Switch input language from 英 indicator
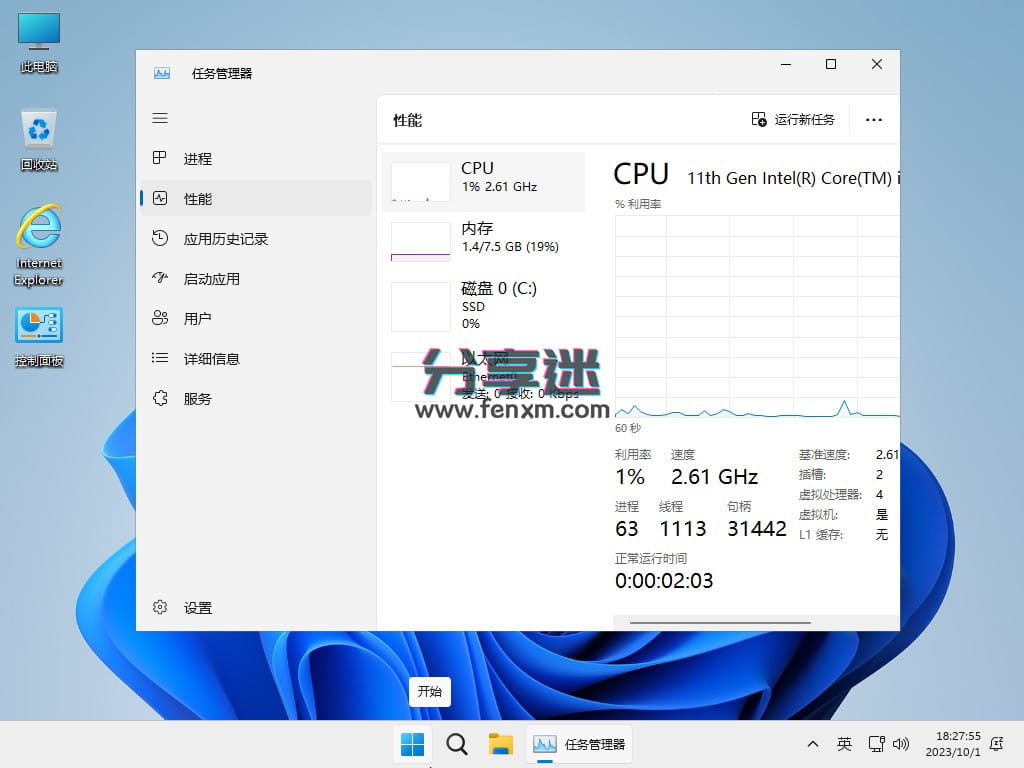The height and width of the screenshot is (768, 1024). click(845, 744)
